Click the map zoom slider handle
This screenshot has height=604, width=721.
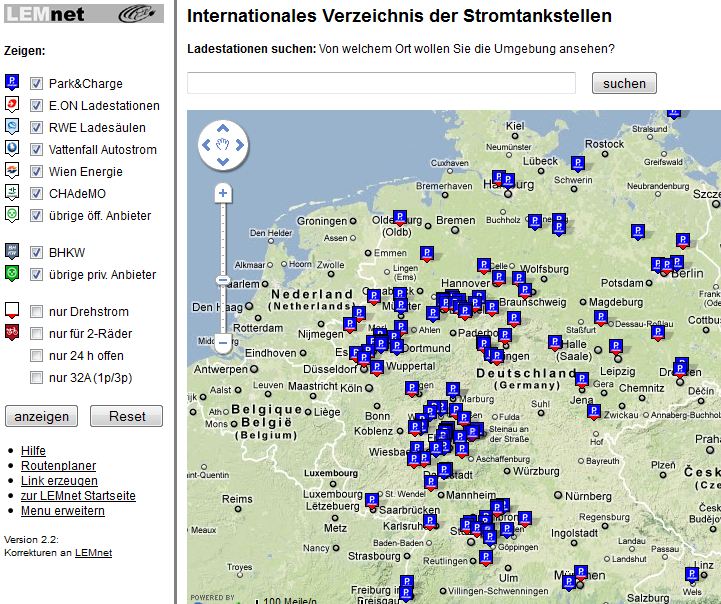223,280
